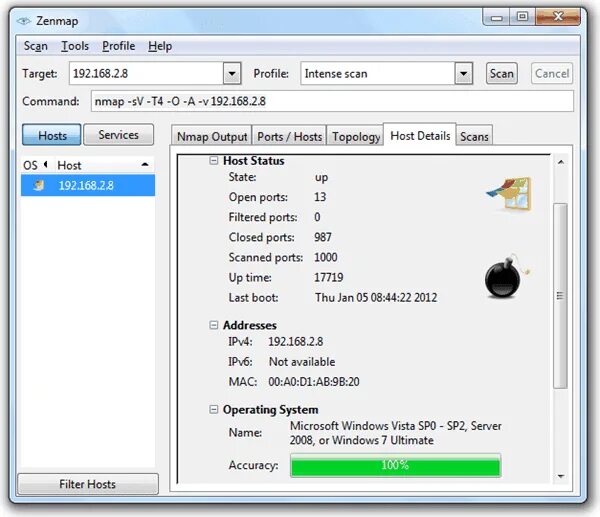Click the Scanned ports value 1000
The image size is (600, 517).
pyautogui.click(x=326, y=257)
